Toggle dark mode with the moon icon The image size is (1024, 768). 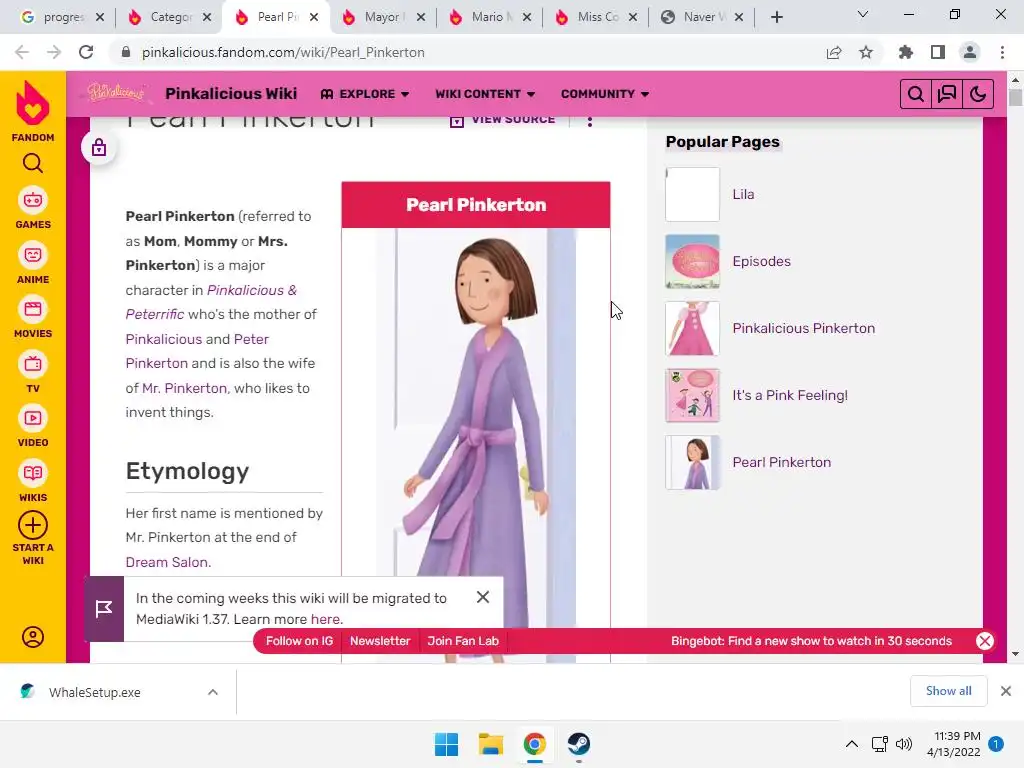click(x=978, y=95)
